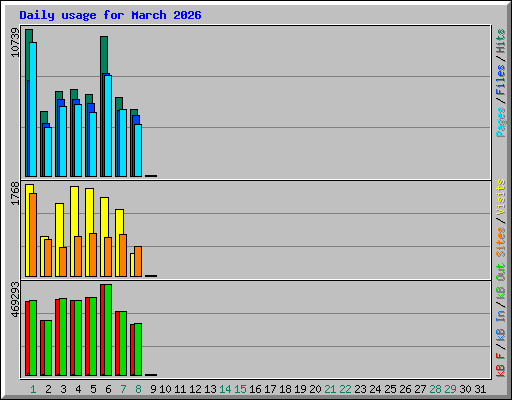
Task: Click the 'Hits' legend label
Action: tap(500, 41)
